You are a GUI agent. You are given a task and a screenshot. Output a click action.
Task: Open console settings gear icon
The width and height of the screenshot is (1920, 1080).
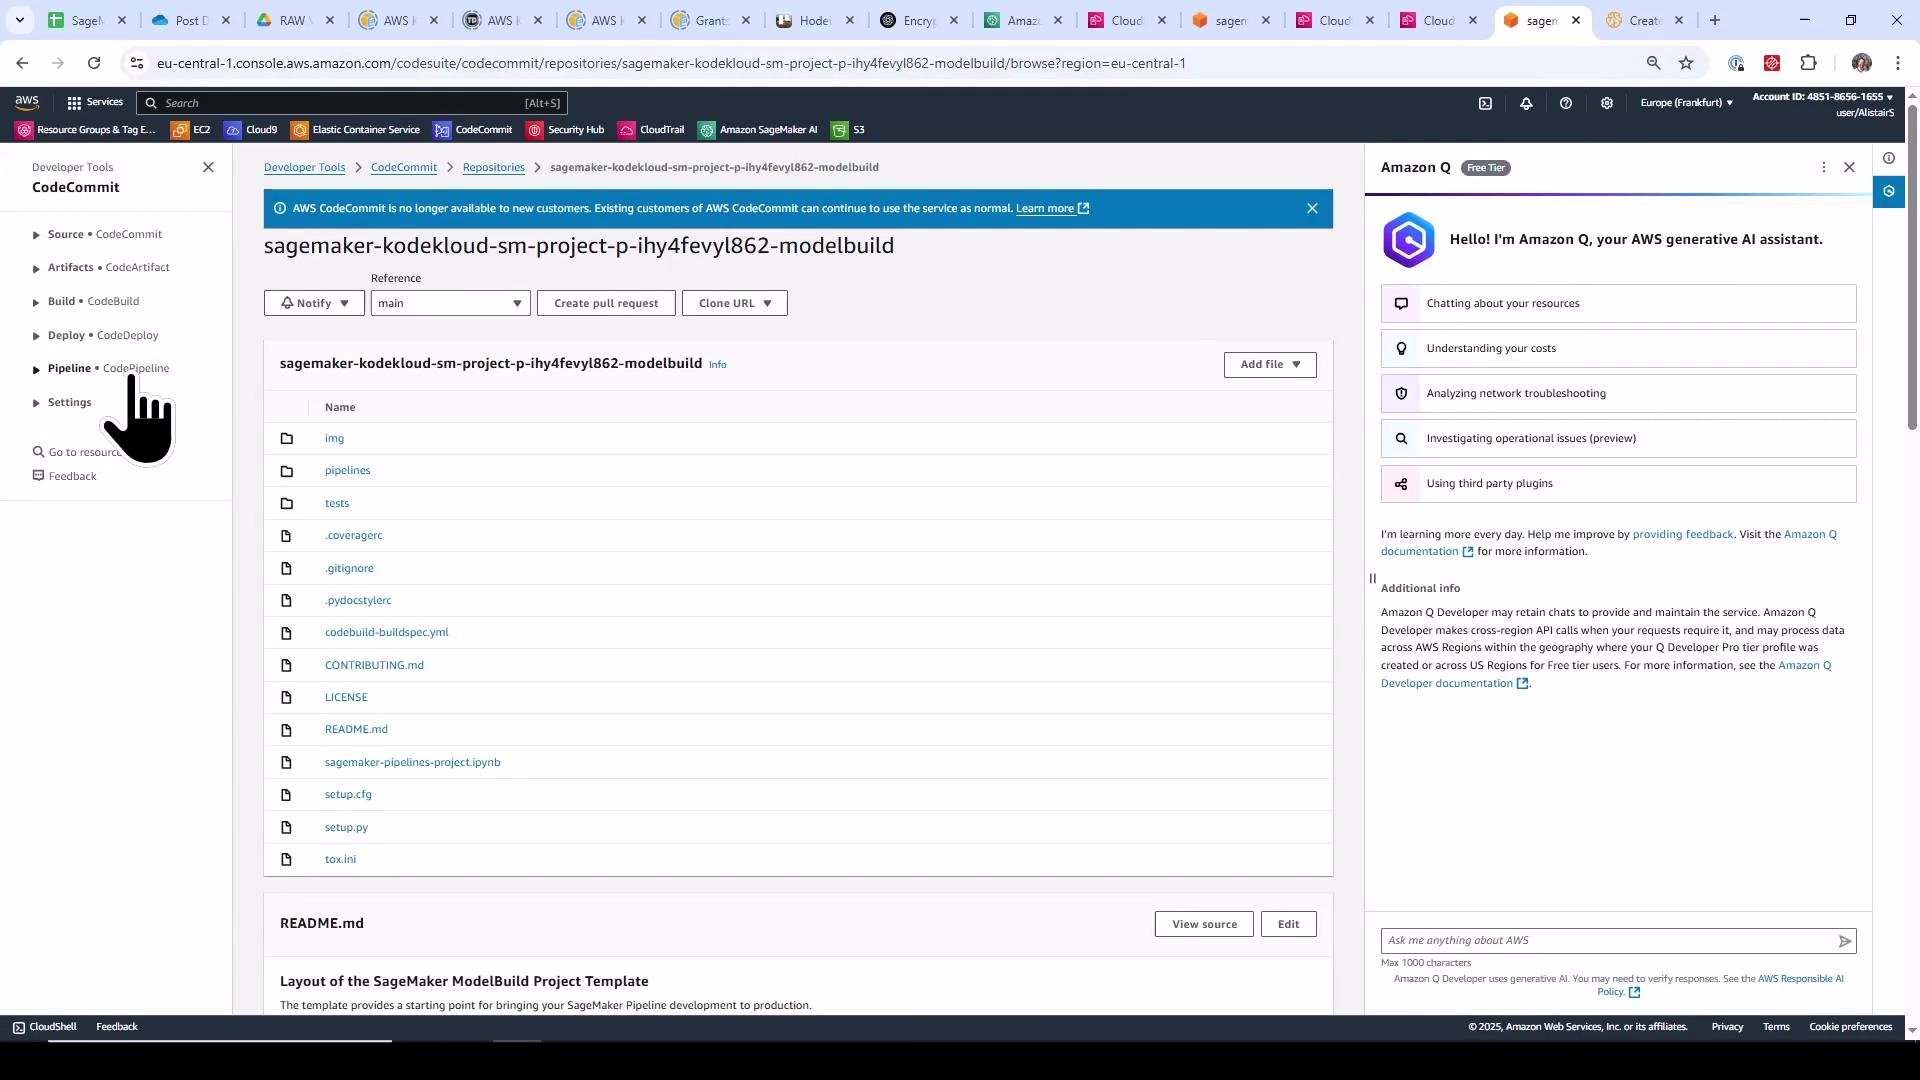click(1607, 103)
